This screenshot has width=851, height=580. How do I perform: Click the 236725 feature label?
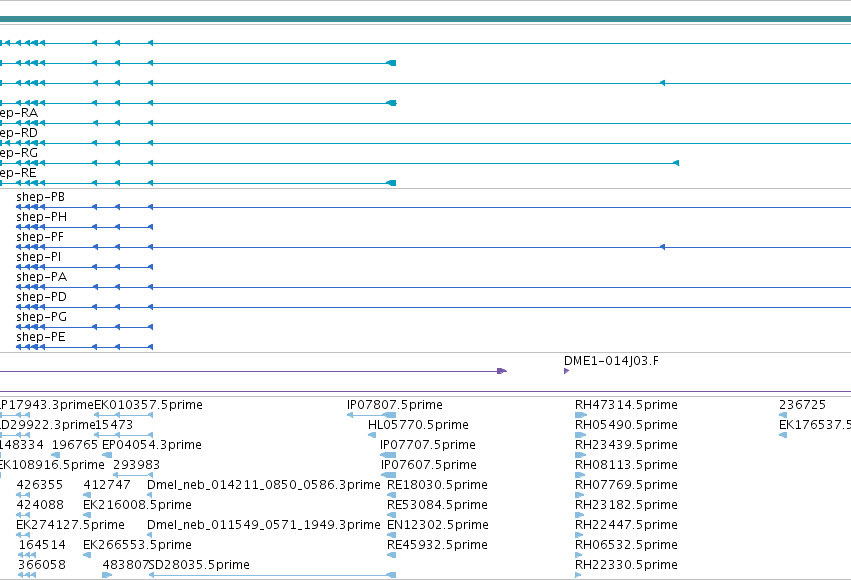(x=802, y=405)
